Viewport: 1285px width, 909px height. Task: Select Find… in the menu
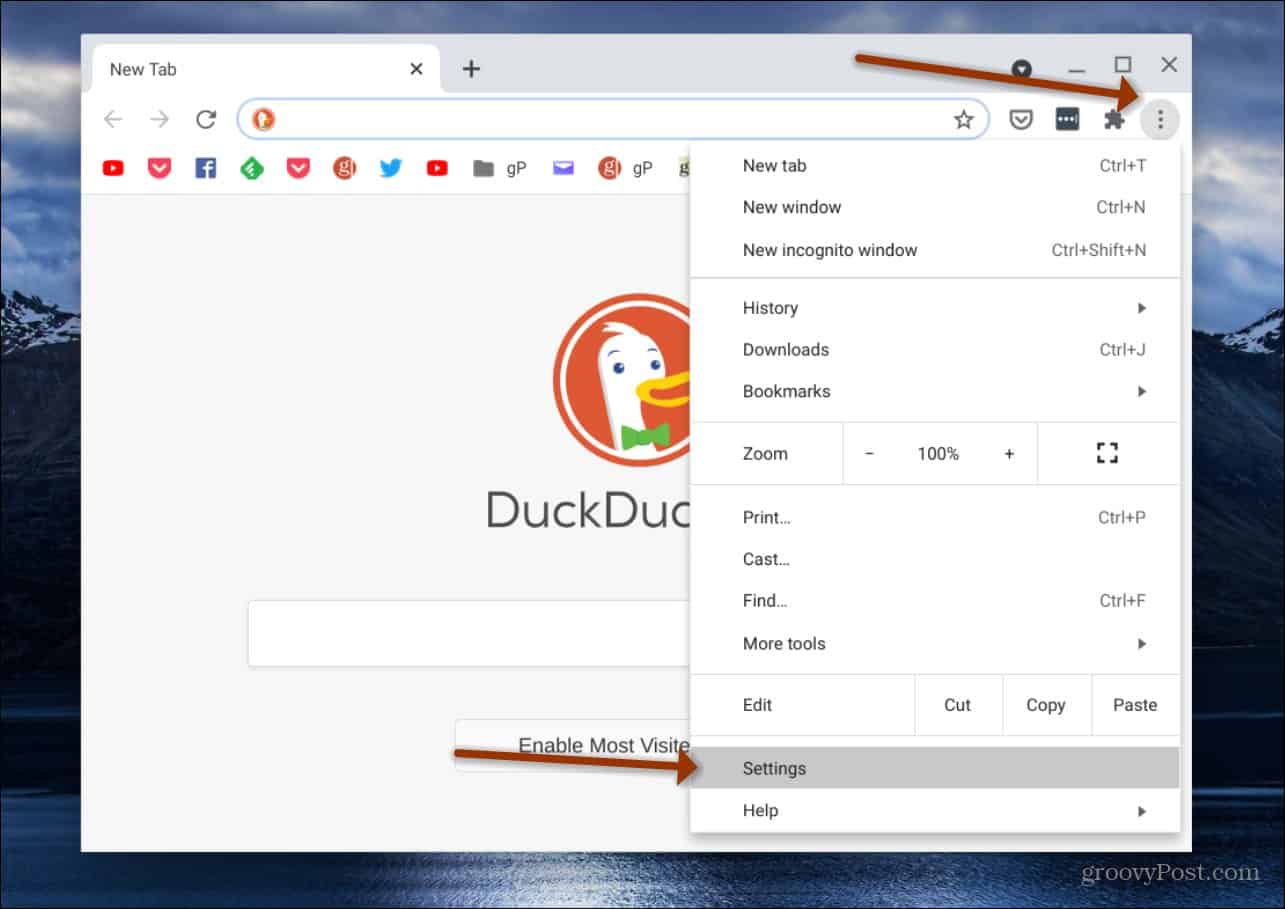pos(935,600)
